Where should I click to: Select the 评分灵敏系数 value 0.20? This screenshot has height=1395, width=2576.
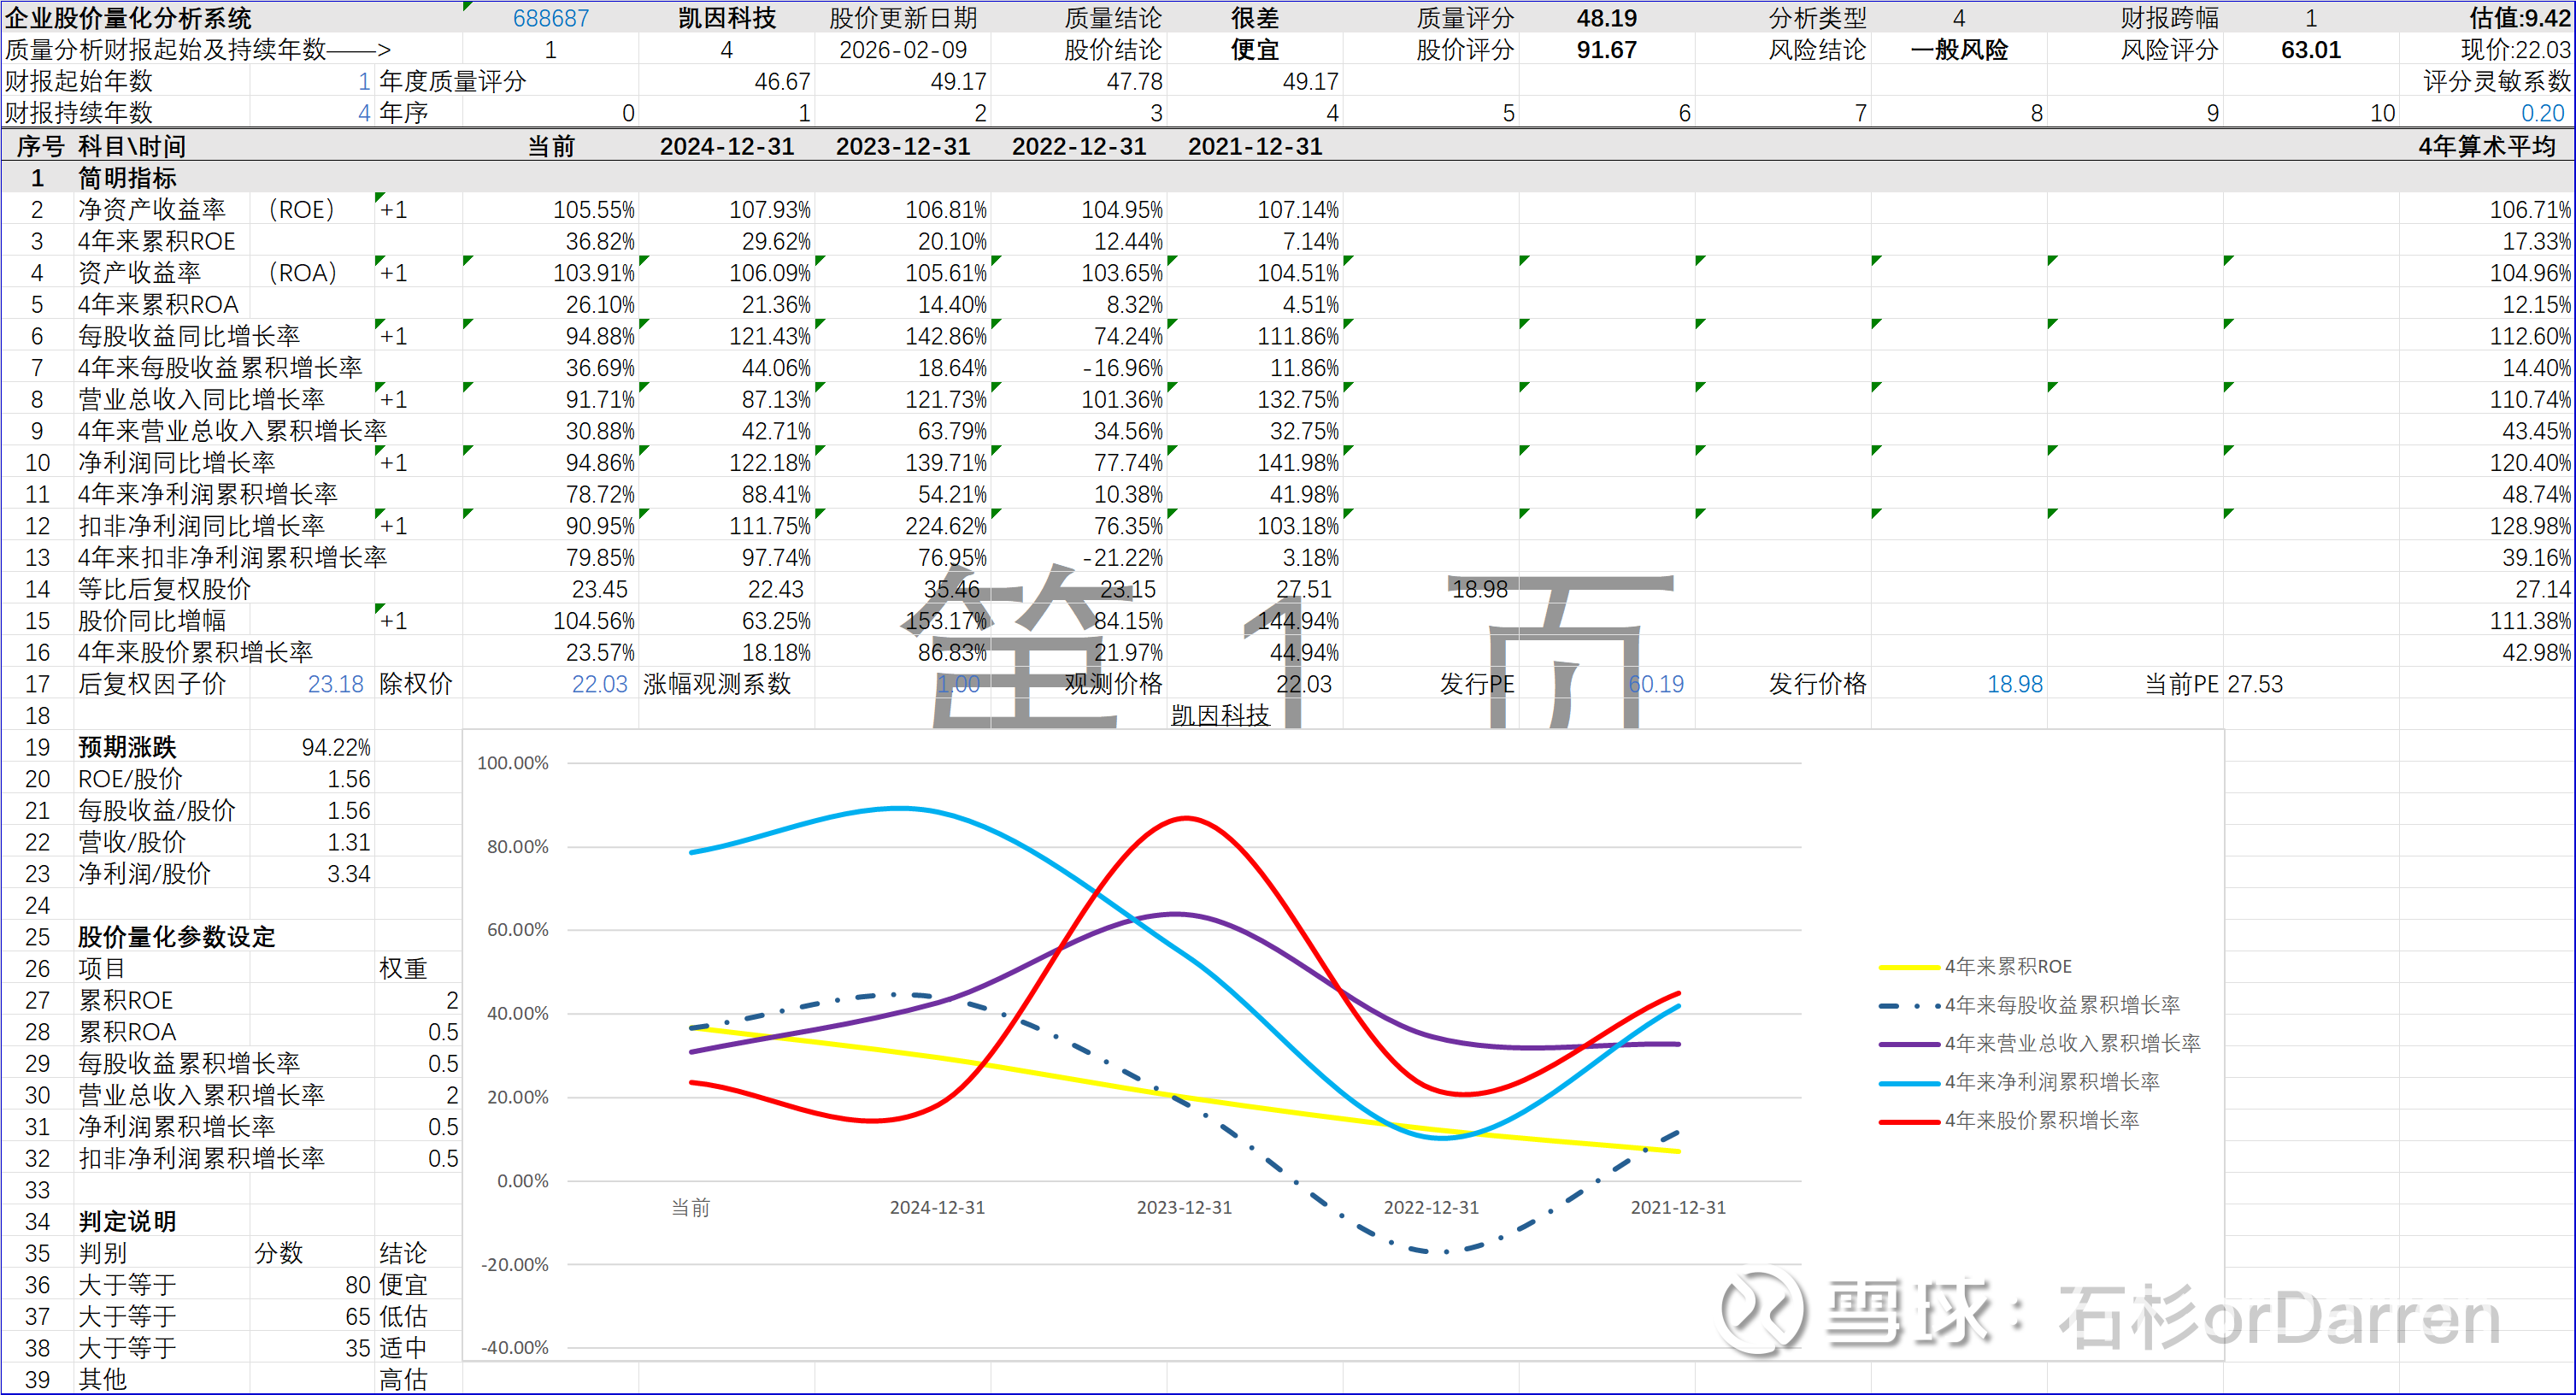pyautogui.click(x=2542, y=113)
